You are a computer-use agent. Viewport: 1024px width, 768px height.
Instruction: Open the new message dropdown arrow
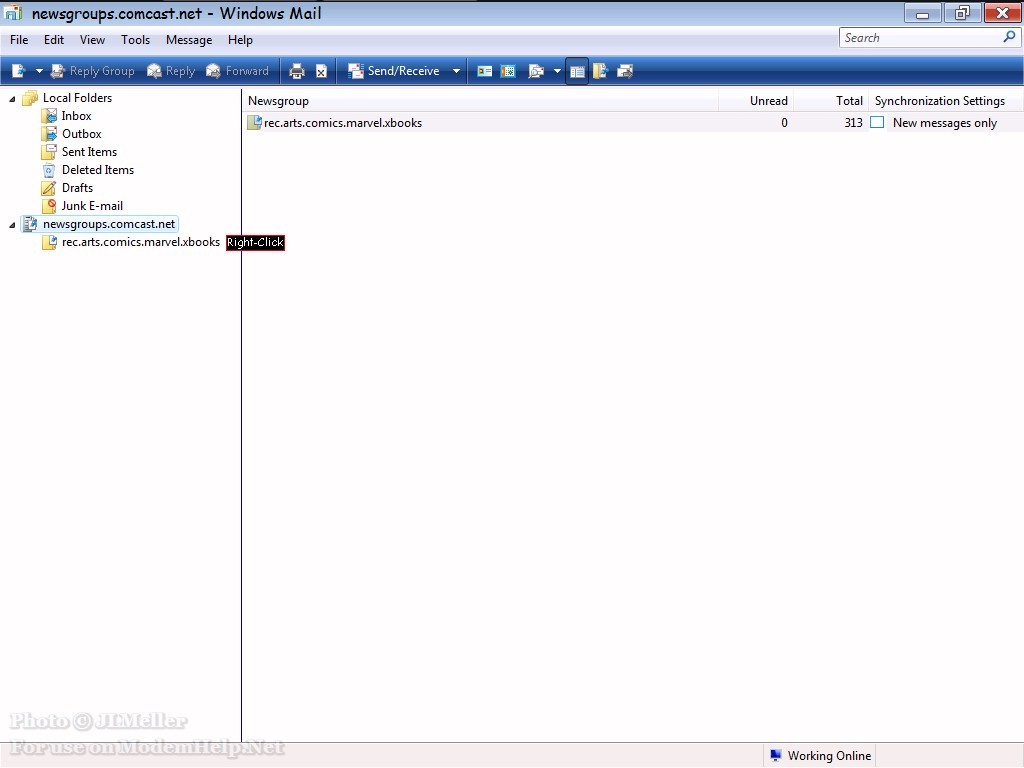(x=39, y=71)
